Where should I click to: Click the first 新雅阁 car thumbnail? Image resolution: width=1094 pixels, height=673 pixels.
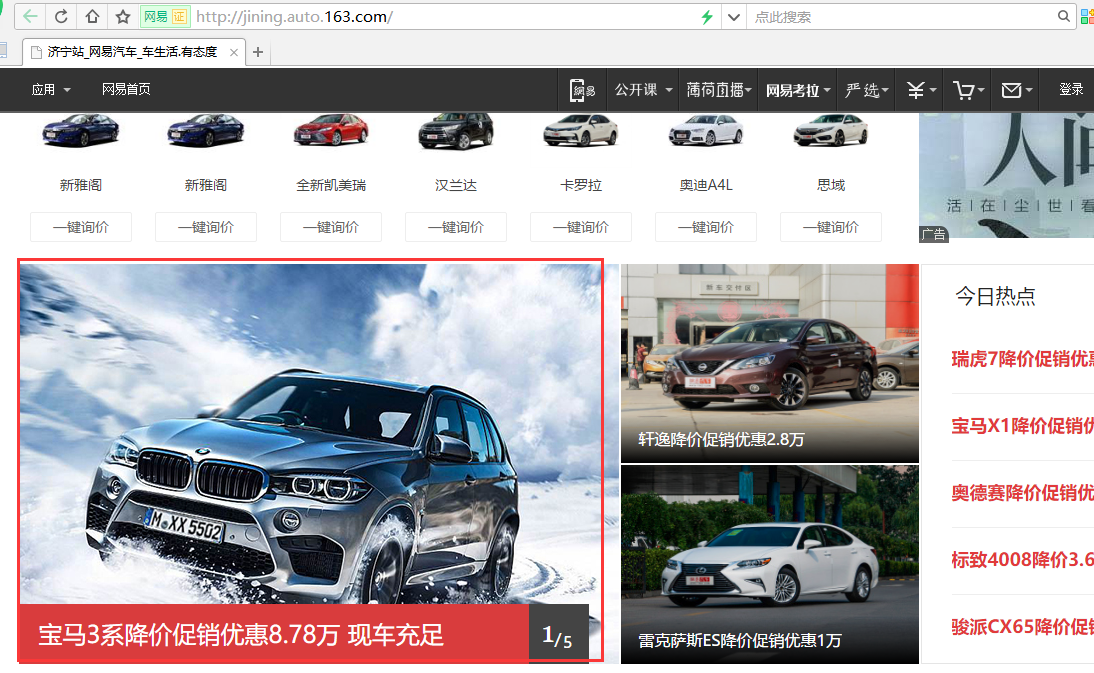tap(81, 131)
